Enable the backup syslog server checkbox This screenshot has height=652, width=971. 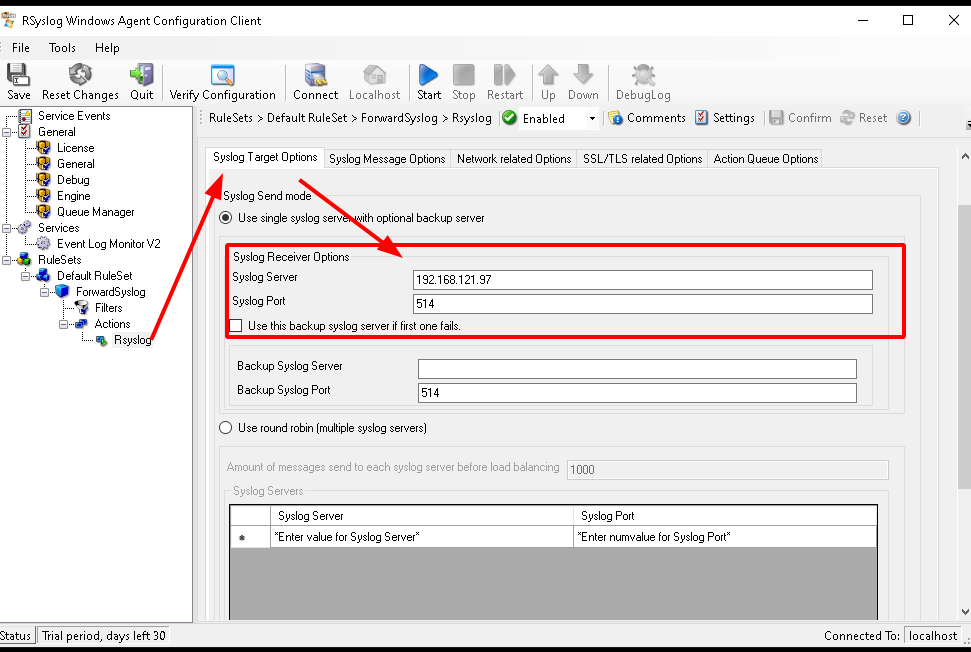[235, 325]
